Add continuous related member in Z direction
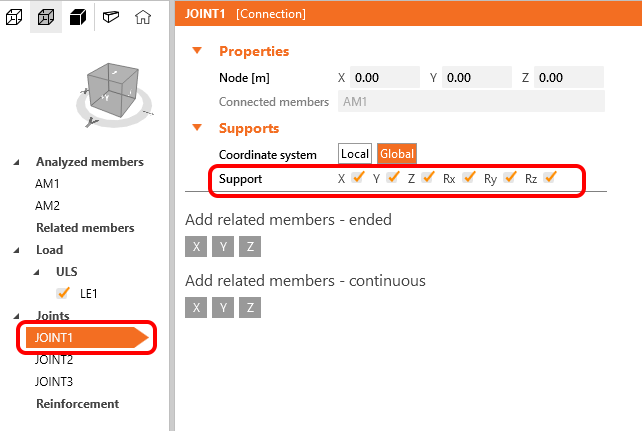This screenshot has width=642, height=431. pyautogui.click(x=250, y=307)
